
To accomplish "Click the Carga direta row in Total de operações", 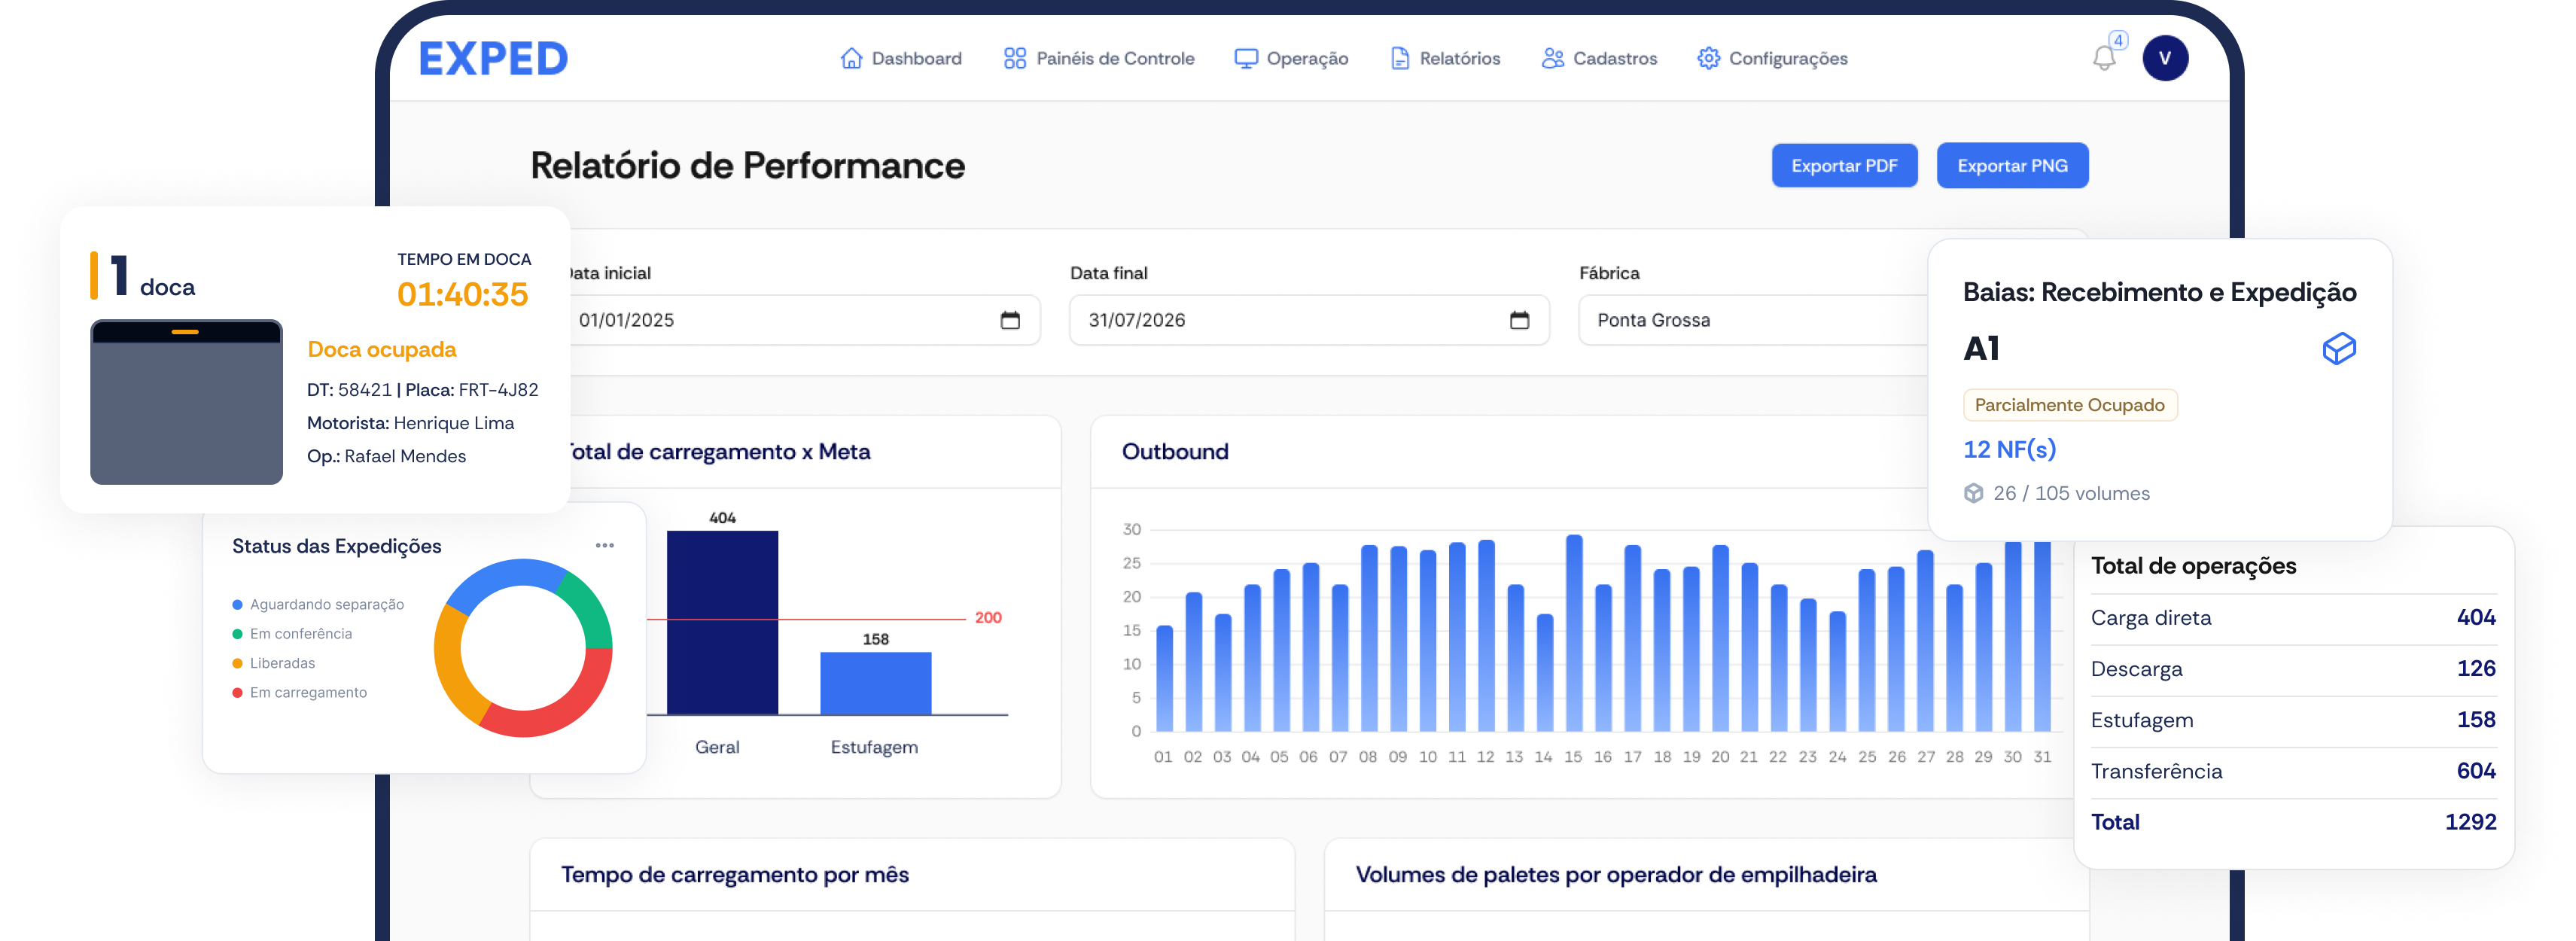I will tap(2293, 618).
